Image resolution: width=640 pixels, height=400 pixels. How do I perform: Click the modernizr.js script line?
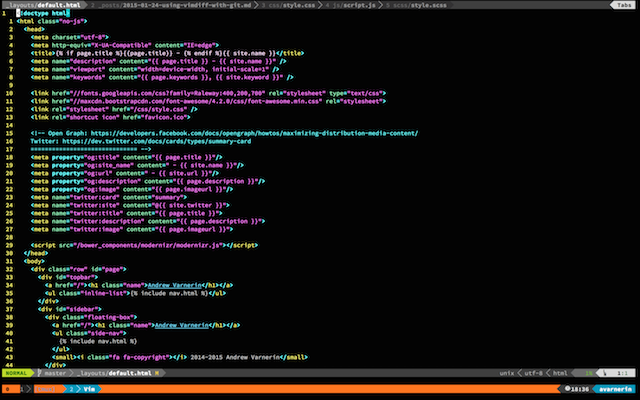144,245
